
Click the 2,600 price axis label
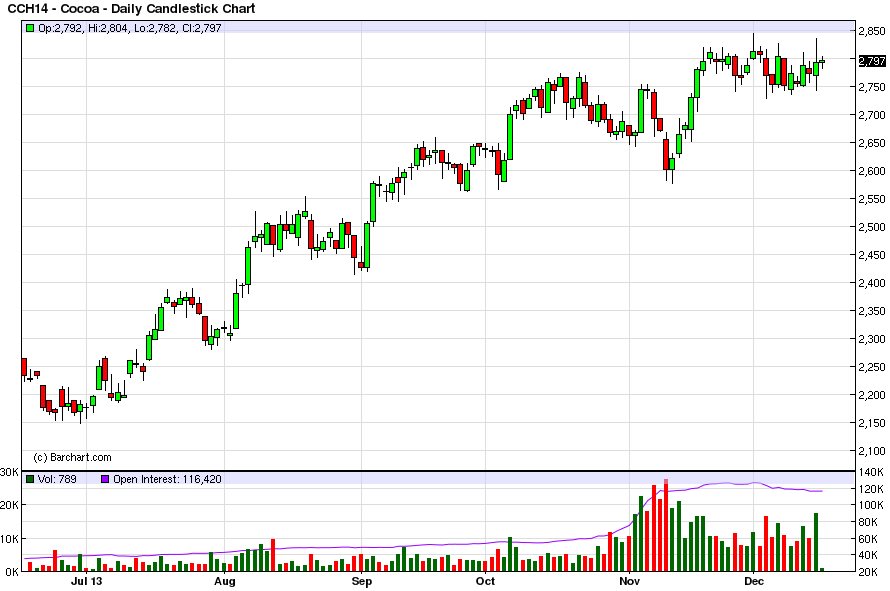pos(872,171)
